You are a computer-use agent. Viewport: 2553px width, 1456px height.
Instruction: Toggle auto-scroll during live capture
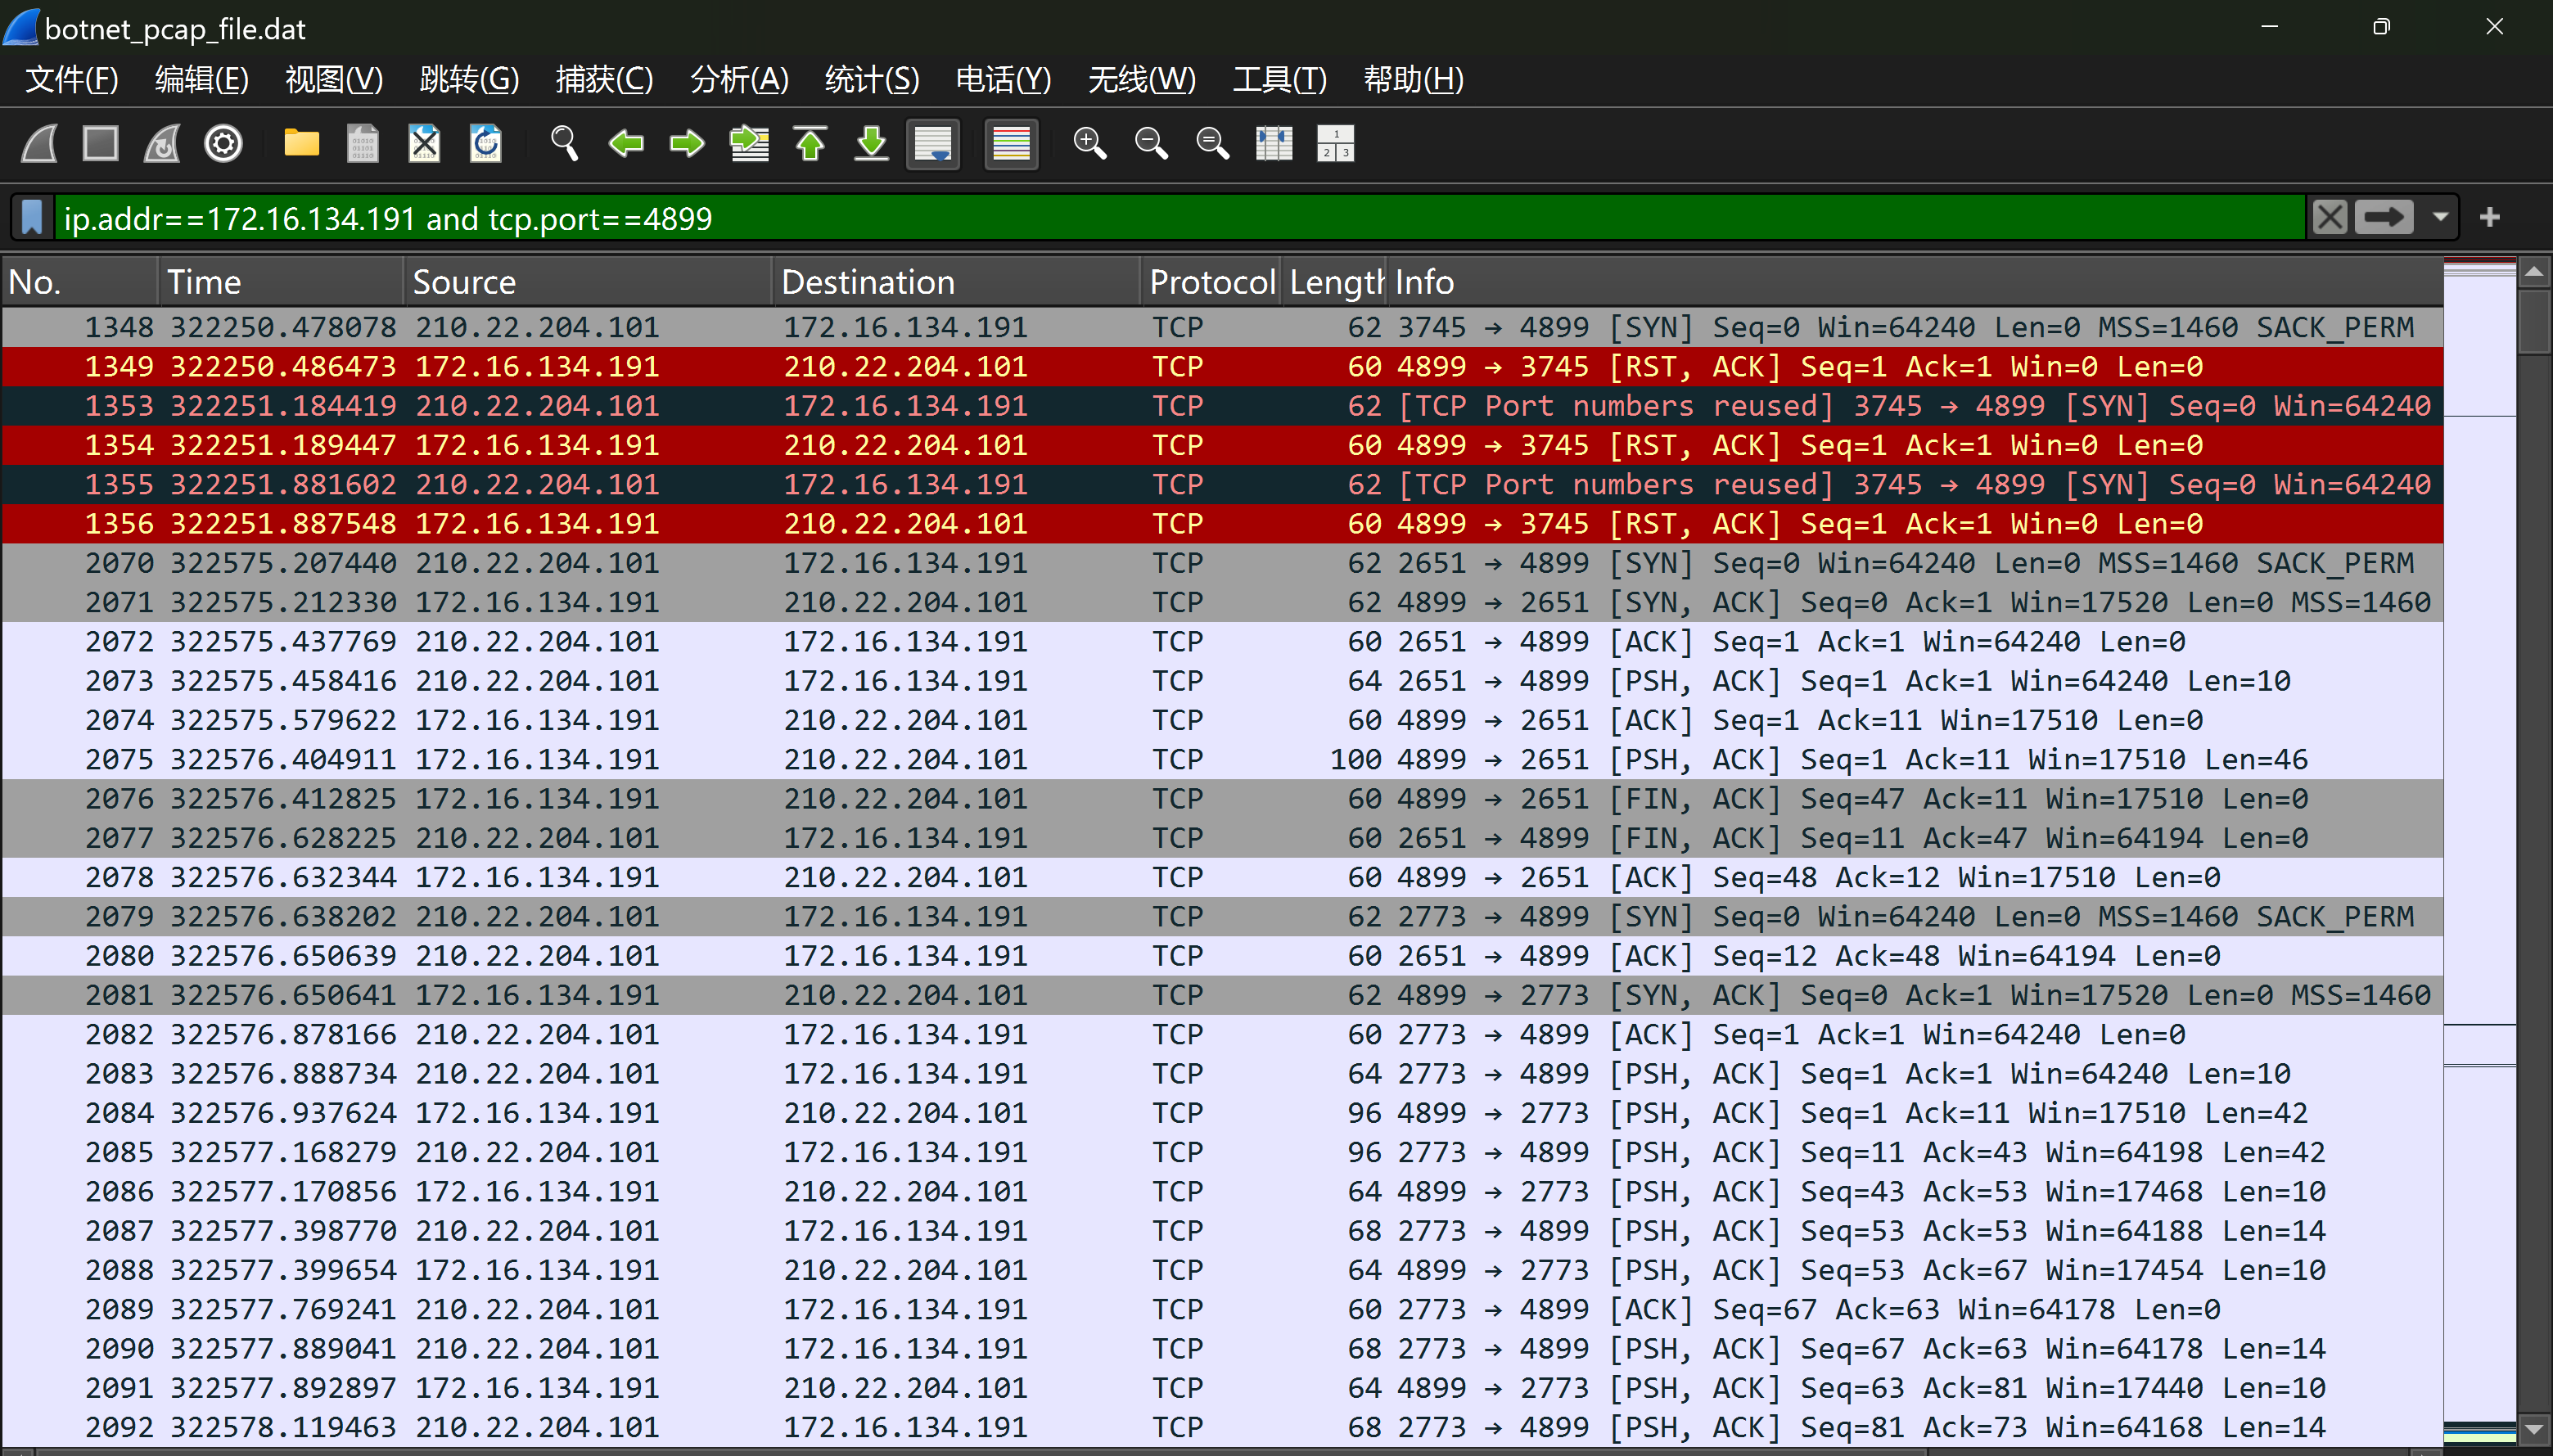[x=933, y=144]
